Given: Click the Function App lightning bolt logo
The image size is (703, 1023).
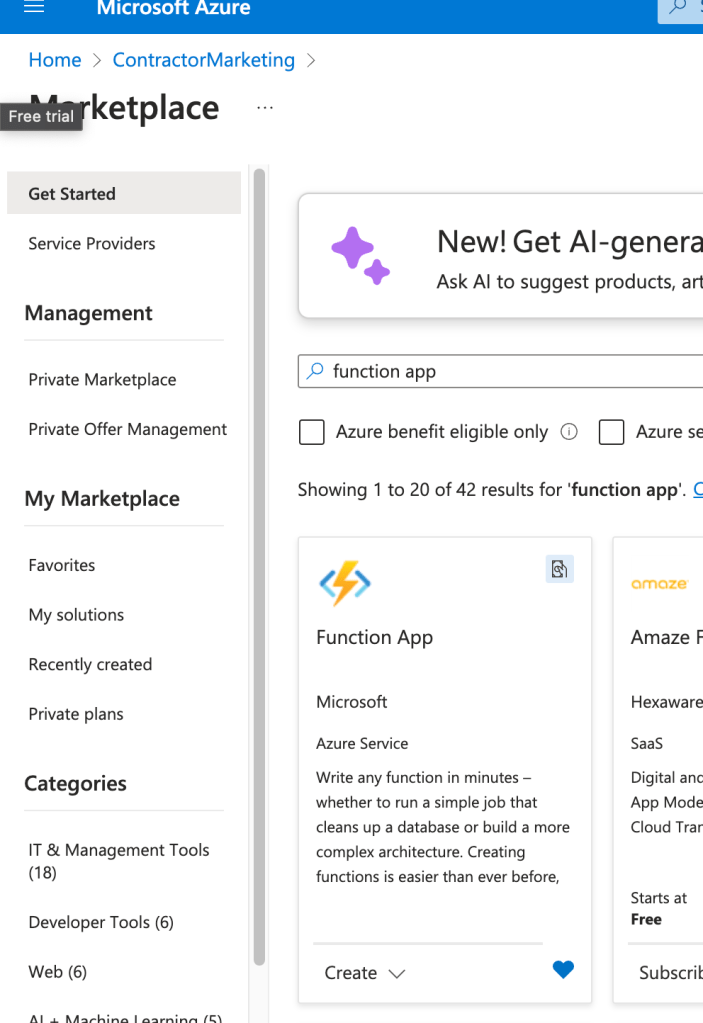Looking at the screenshot, I should [x=344, y=583].
